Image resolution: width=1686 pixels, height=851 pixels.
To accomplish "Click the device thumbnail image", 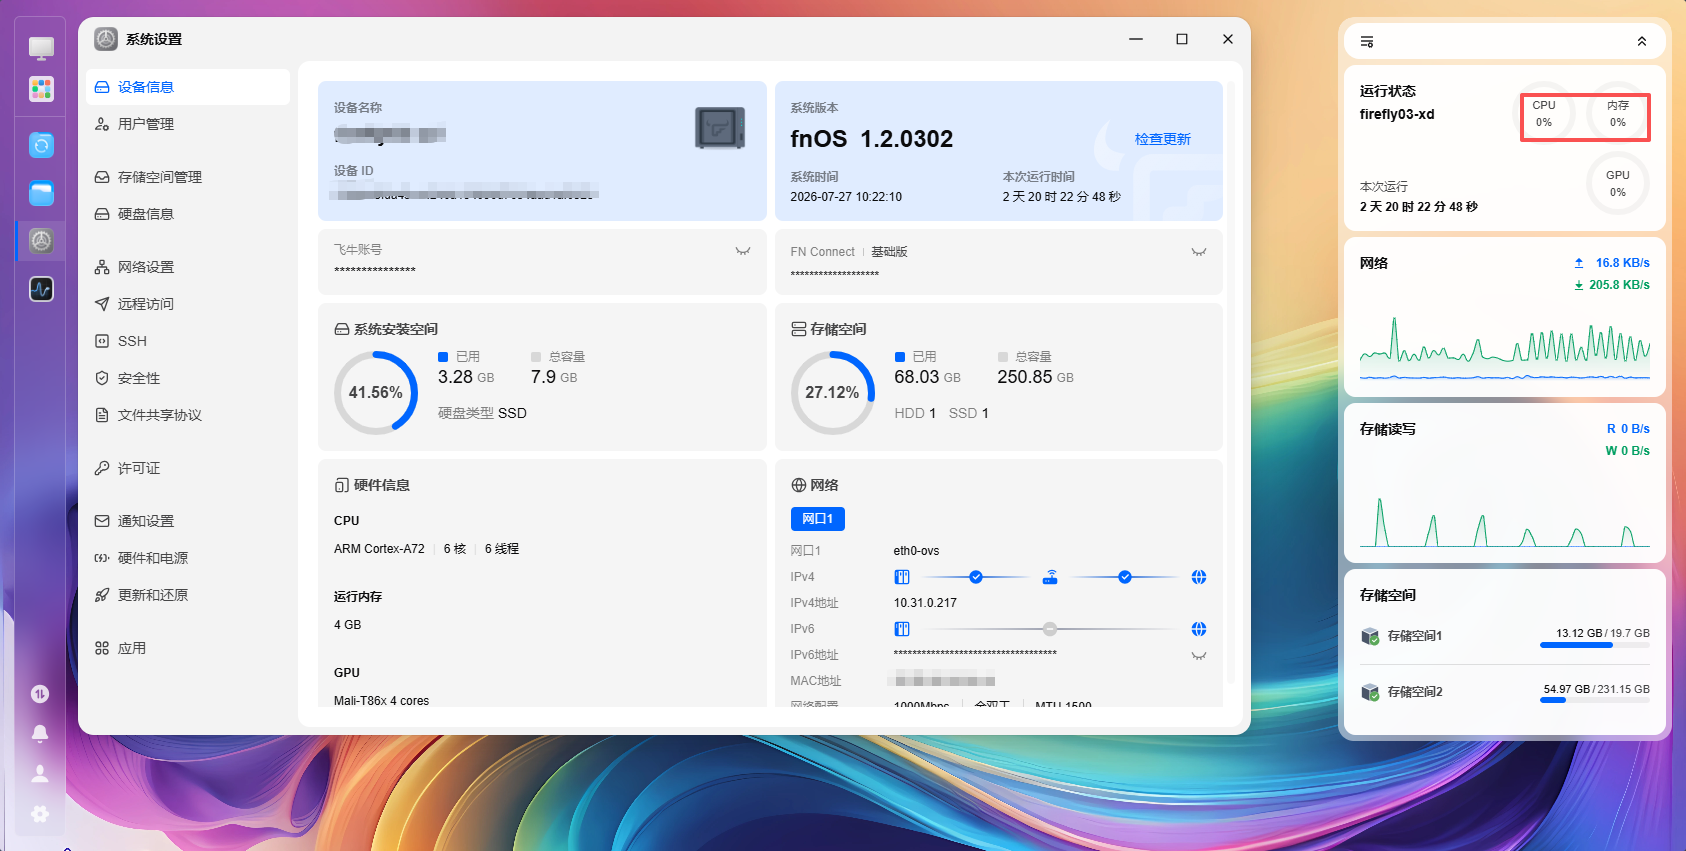I will [720, 128].
